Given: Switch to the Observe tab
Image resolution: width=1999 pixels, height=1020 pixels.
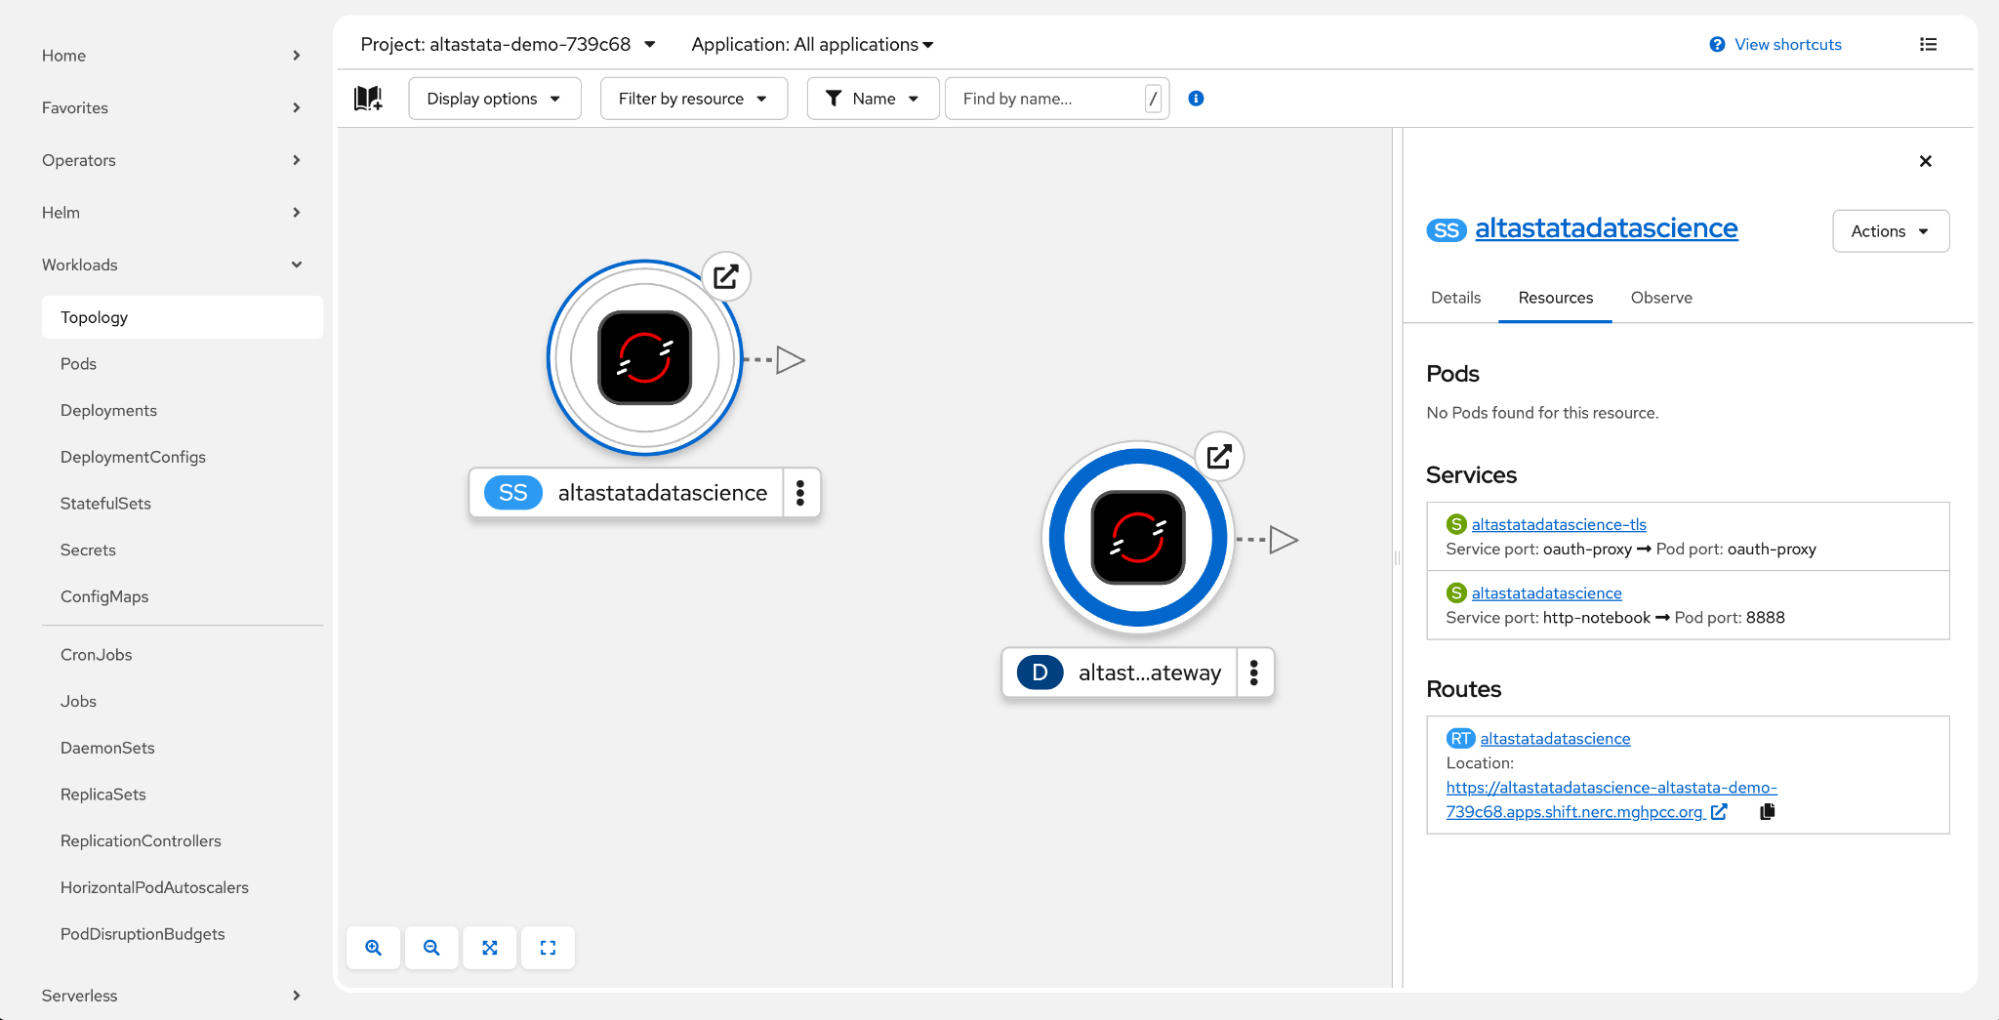Looking at the screenshot, I should [x=1661, y=298].
